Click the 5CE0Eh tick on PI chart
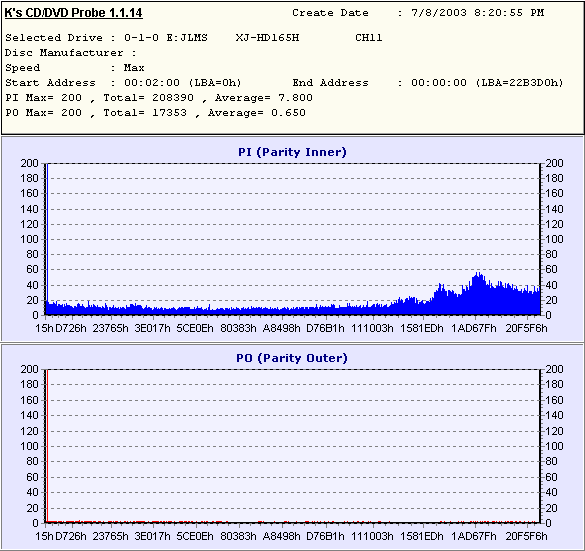Image resolution: width=585 pixels, height=551 pixels. pos(195,328)
